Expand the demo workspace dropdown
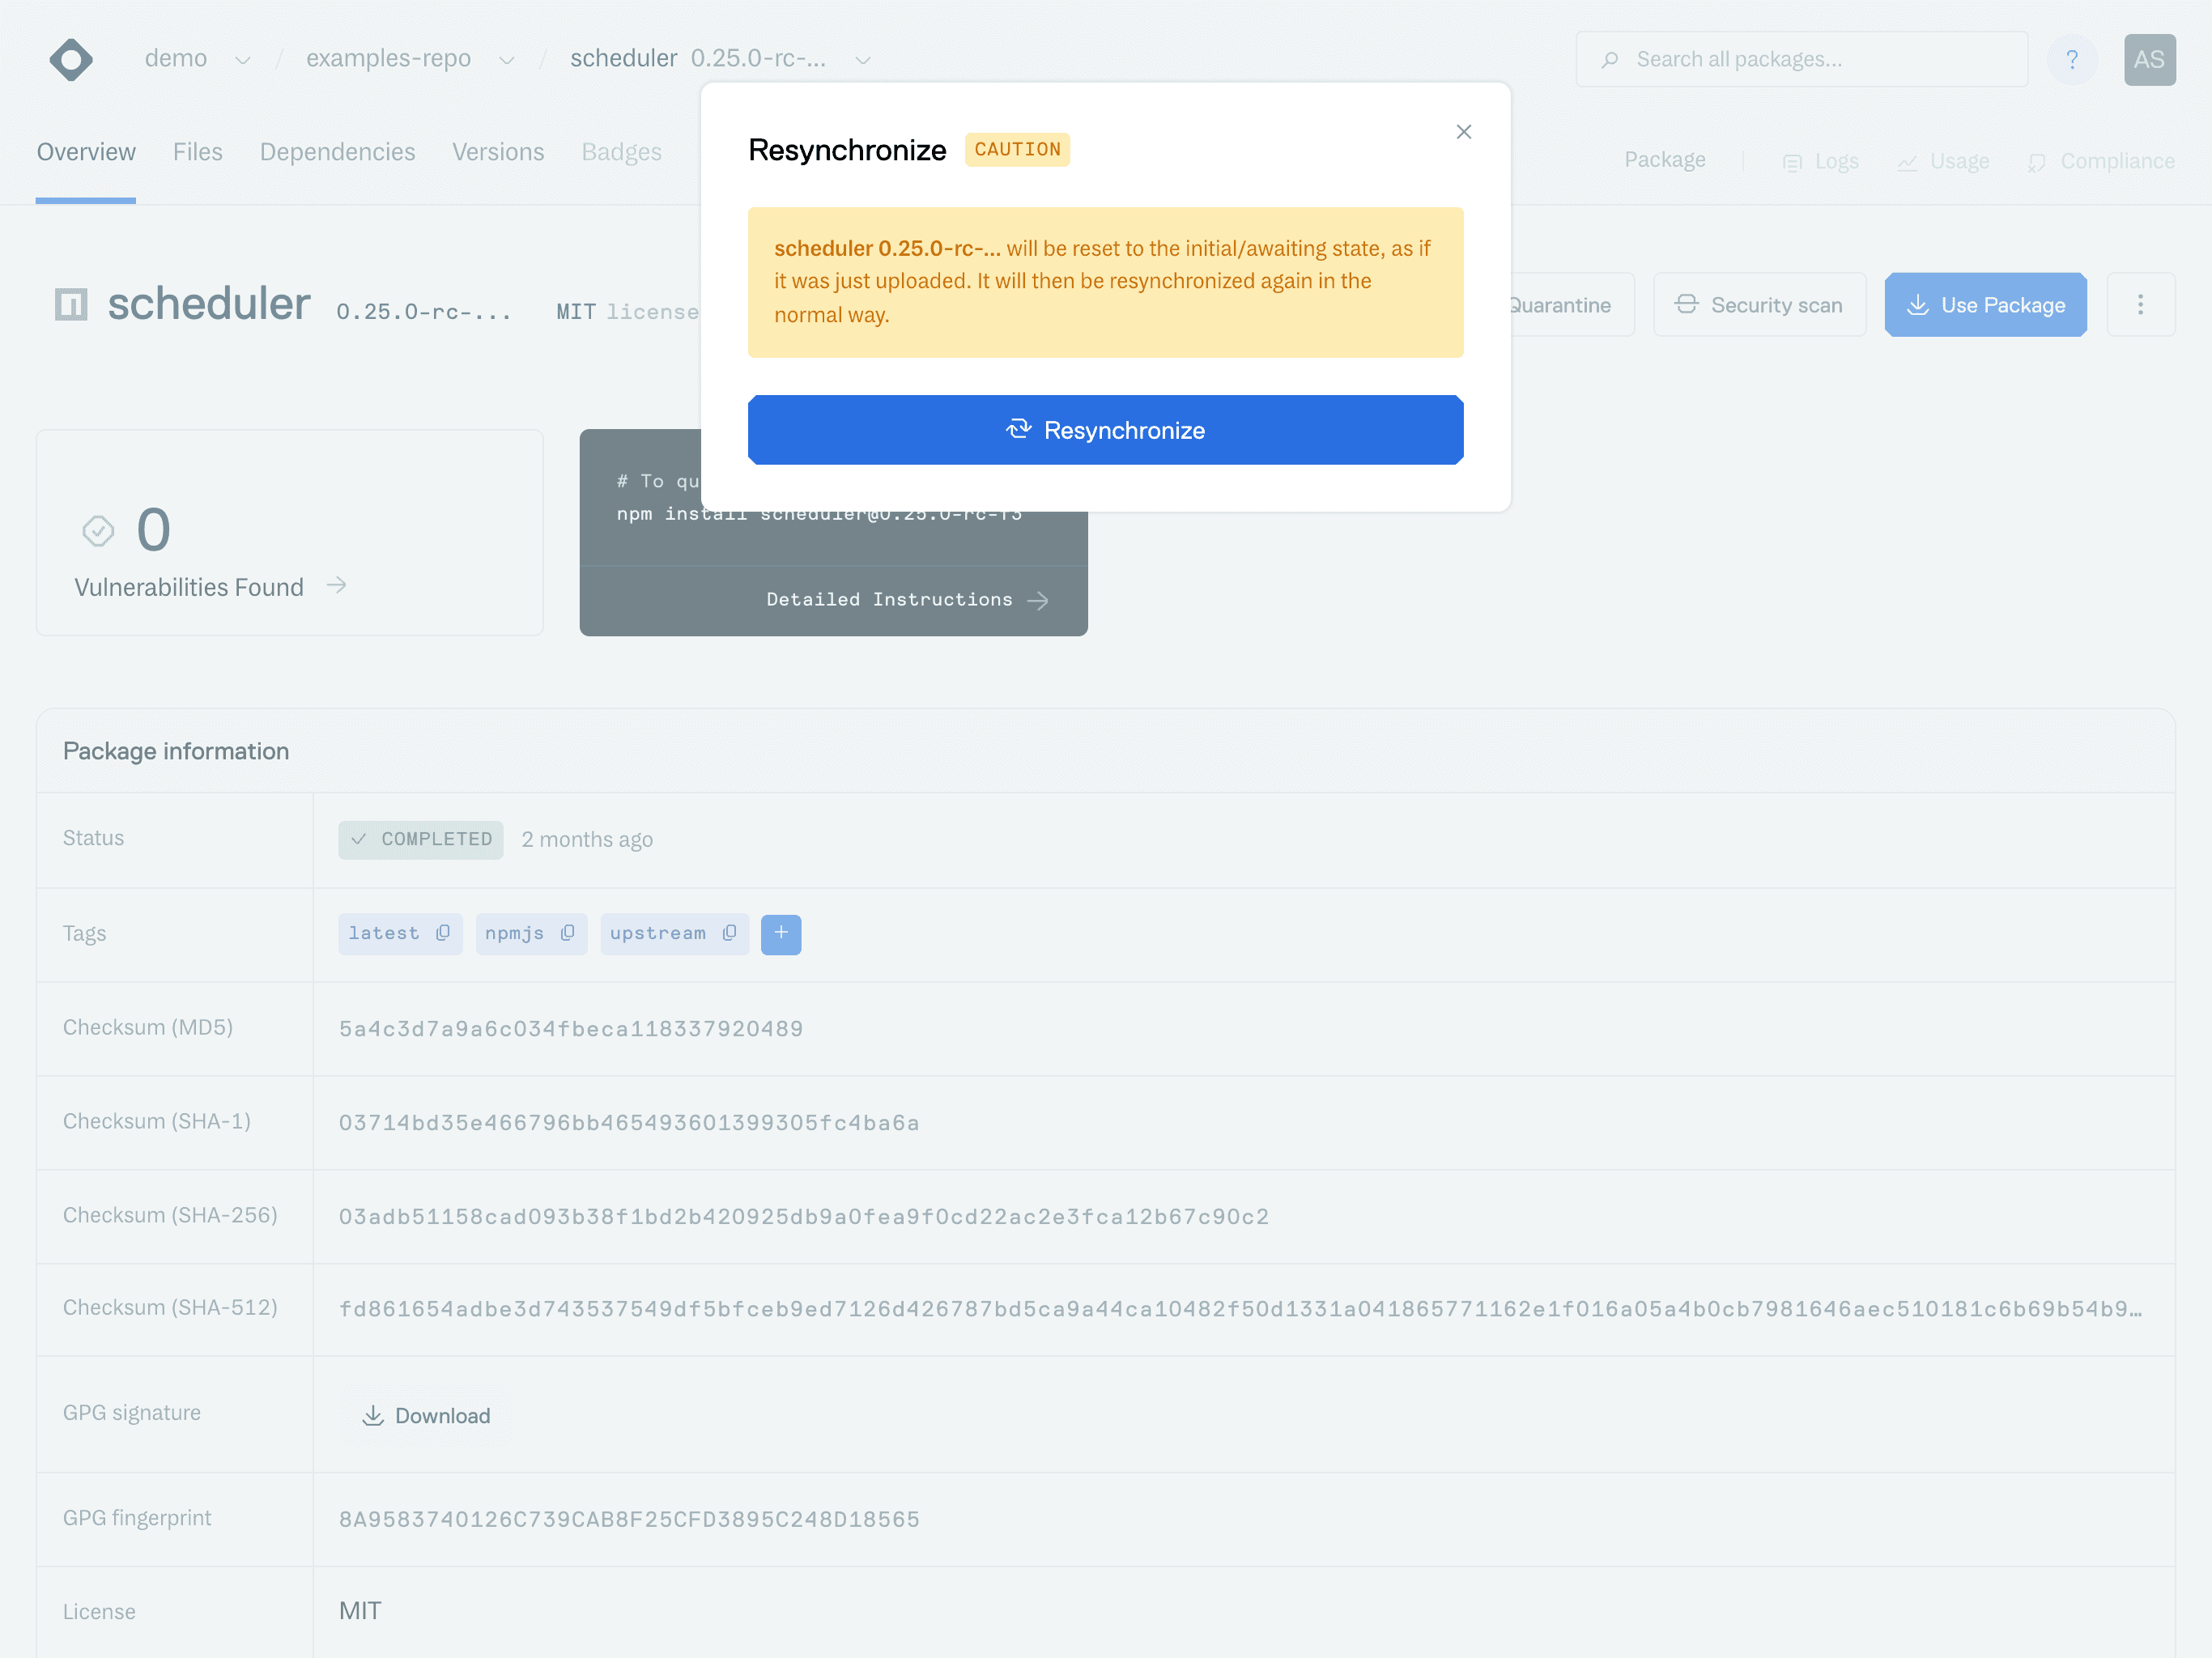The height and width of the screenshot is (1658, 2212). 242,60
